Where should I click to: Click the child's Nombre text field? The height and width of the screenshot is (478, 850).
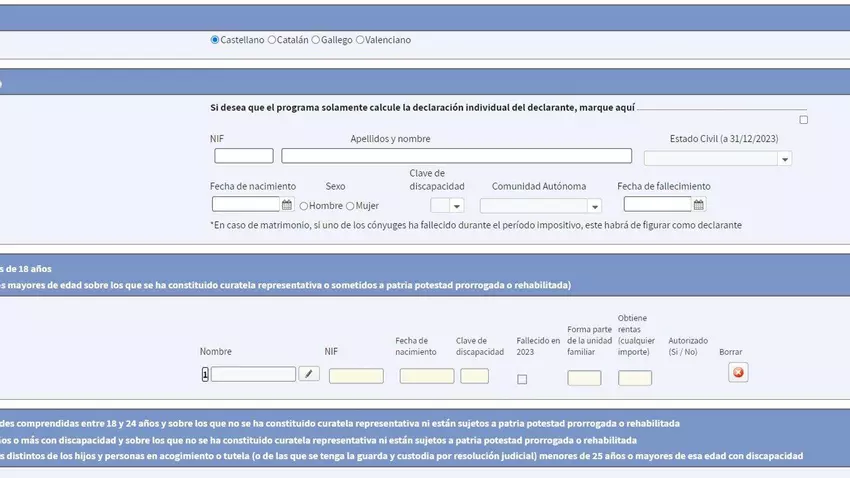tap(253, 374)
